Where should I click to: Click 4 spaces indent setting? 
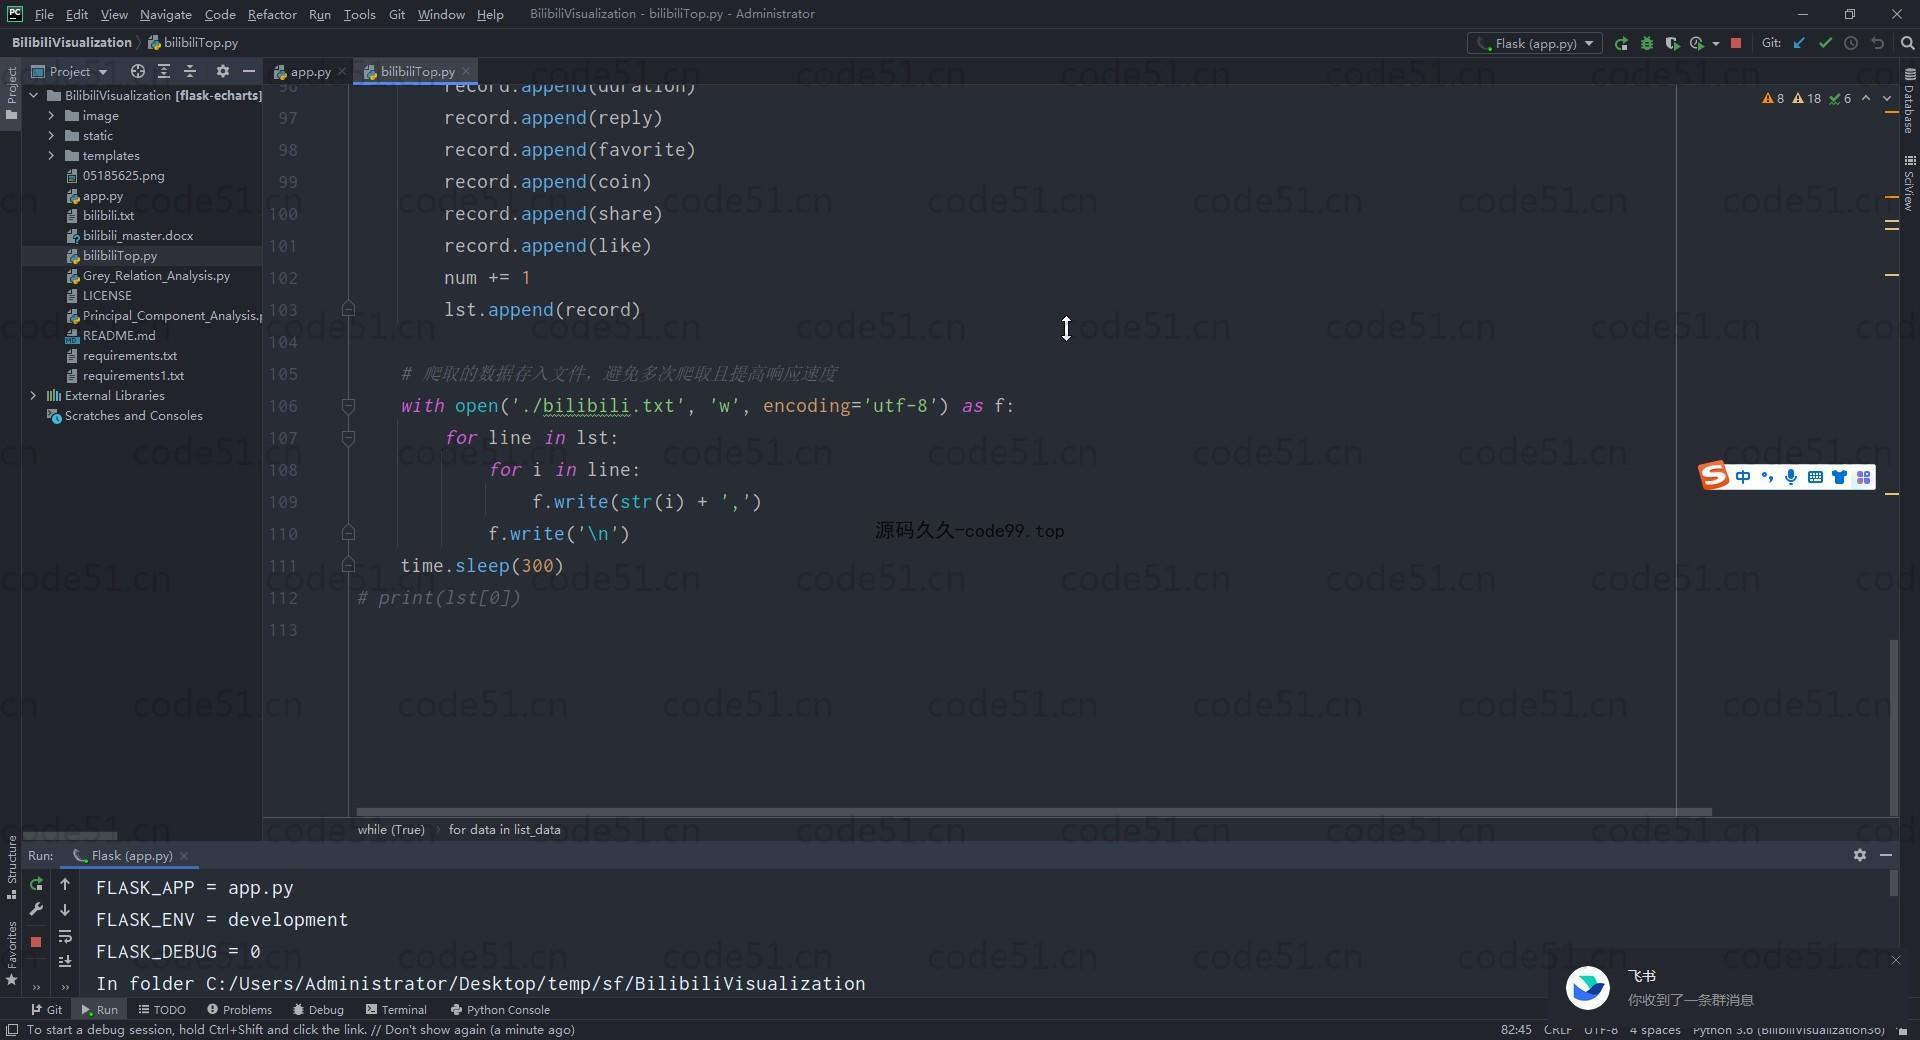(x=1655, y=1030)
